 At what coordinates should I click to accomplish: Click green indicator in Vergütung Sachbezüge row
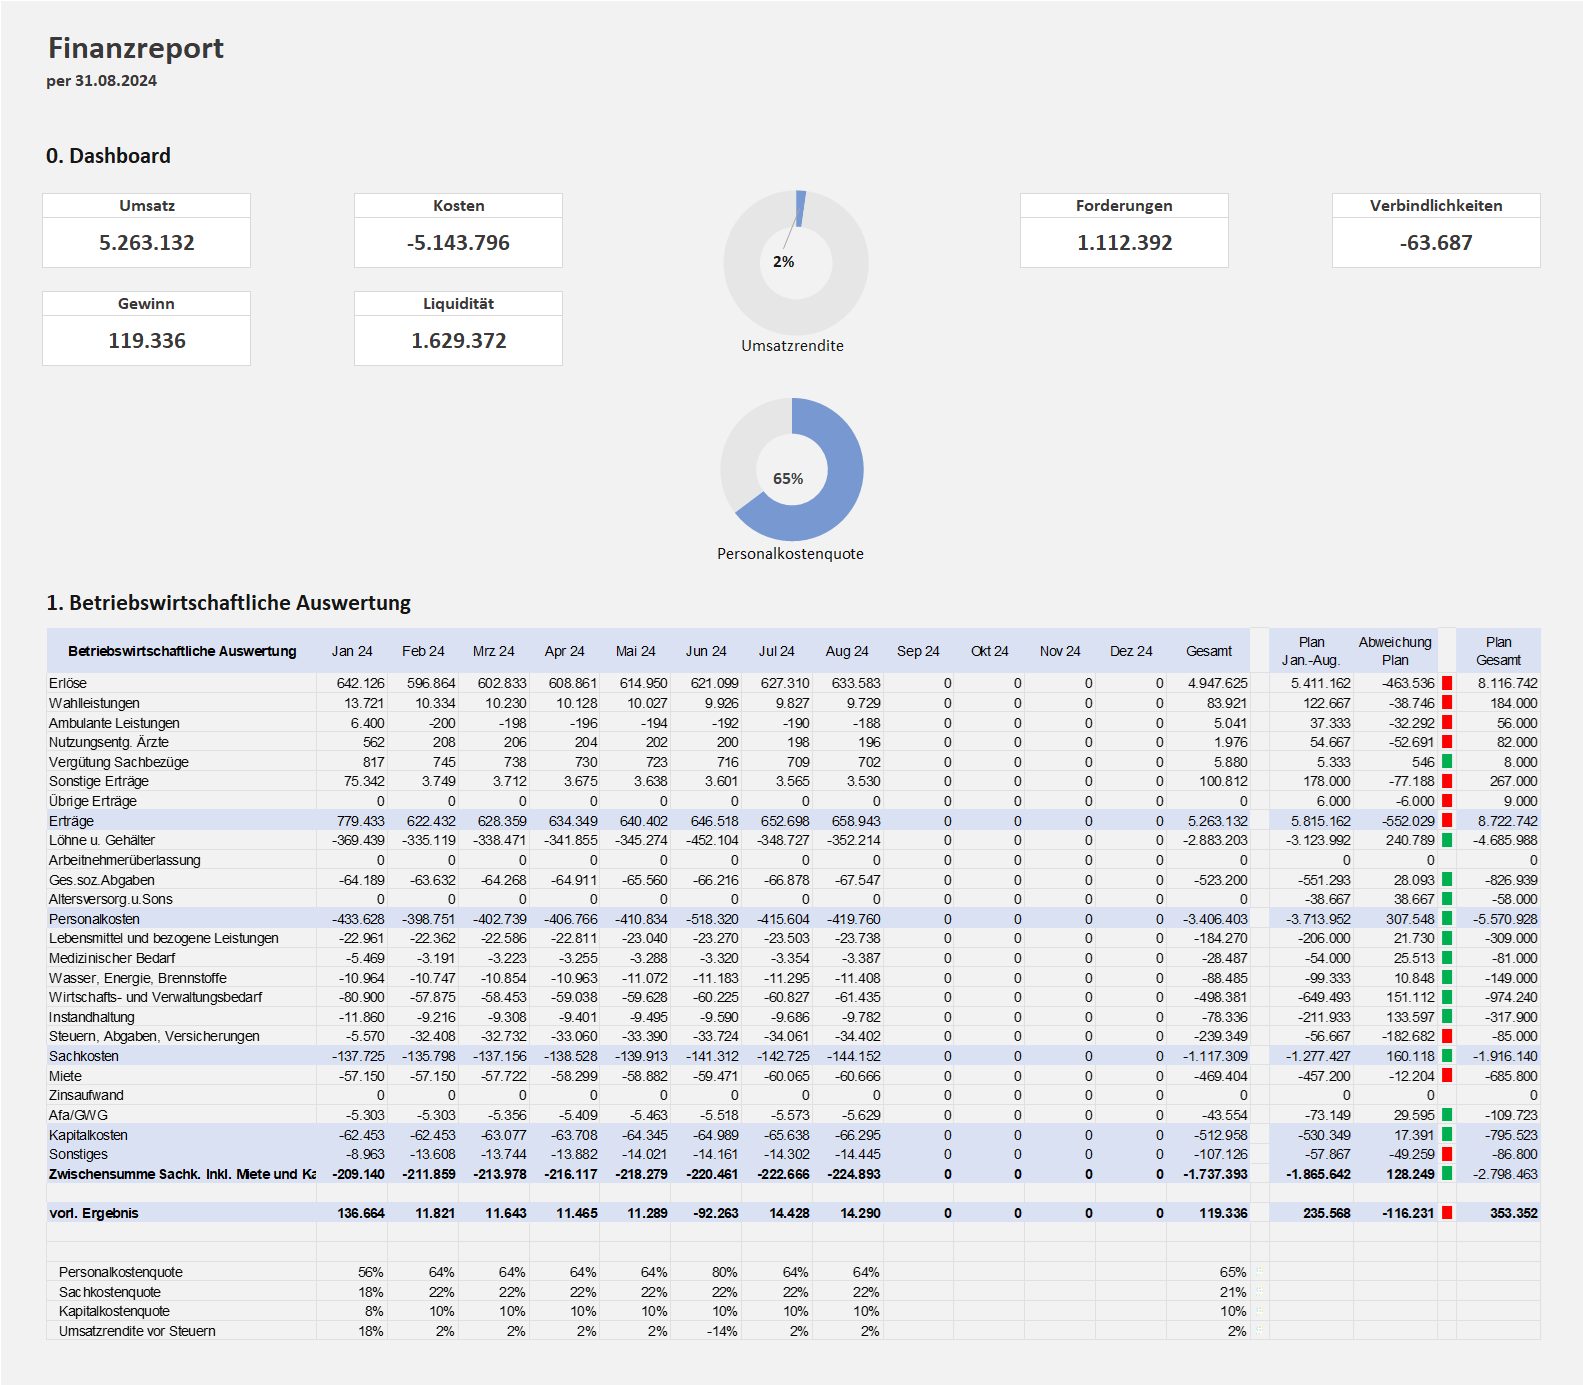click(1446, 762)
